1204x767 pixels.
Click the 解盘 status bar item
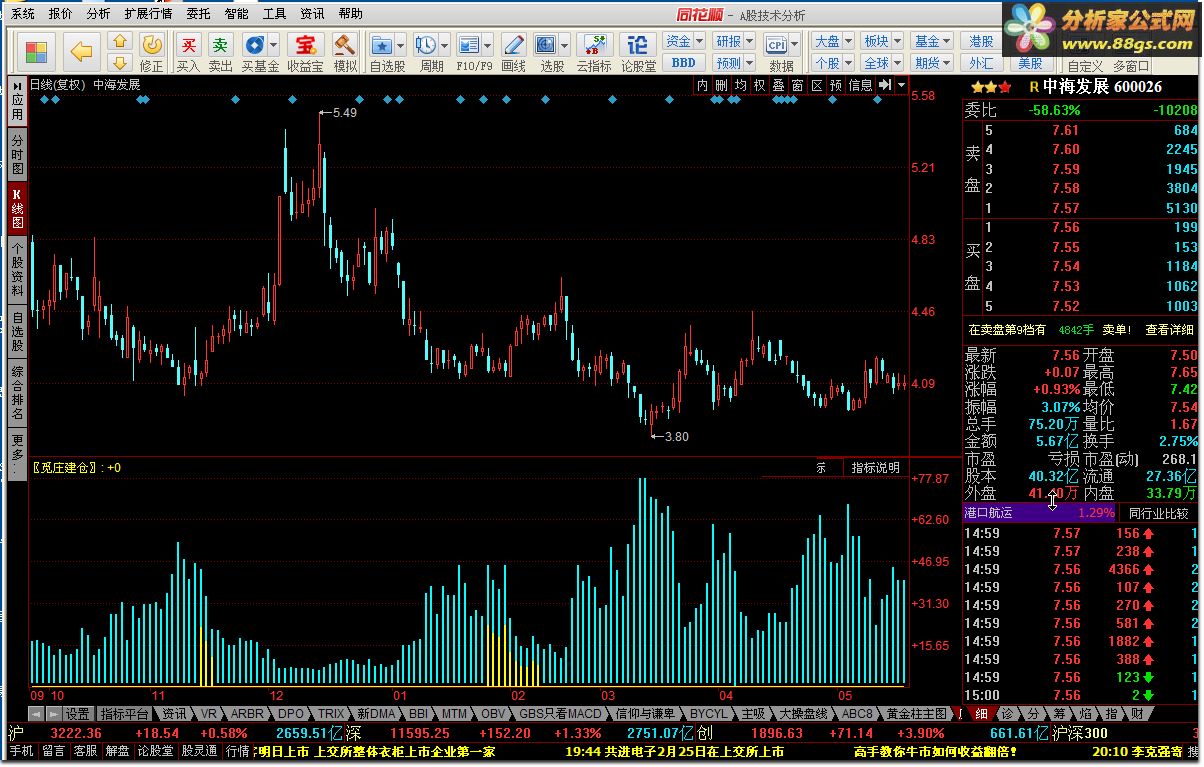pyautogui.click(x=117, y=751)
